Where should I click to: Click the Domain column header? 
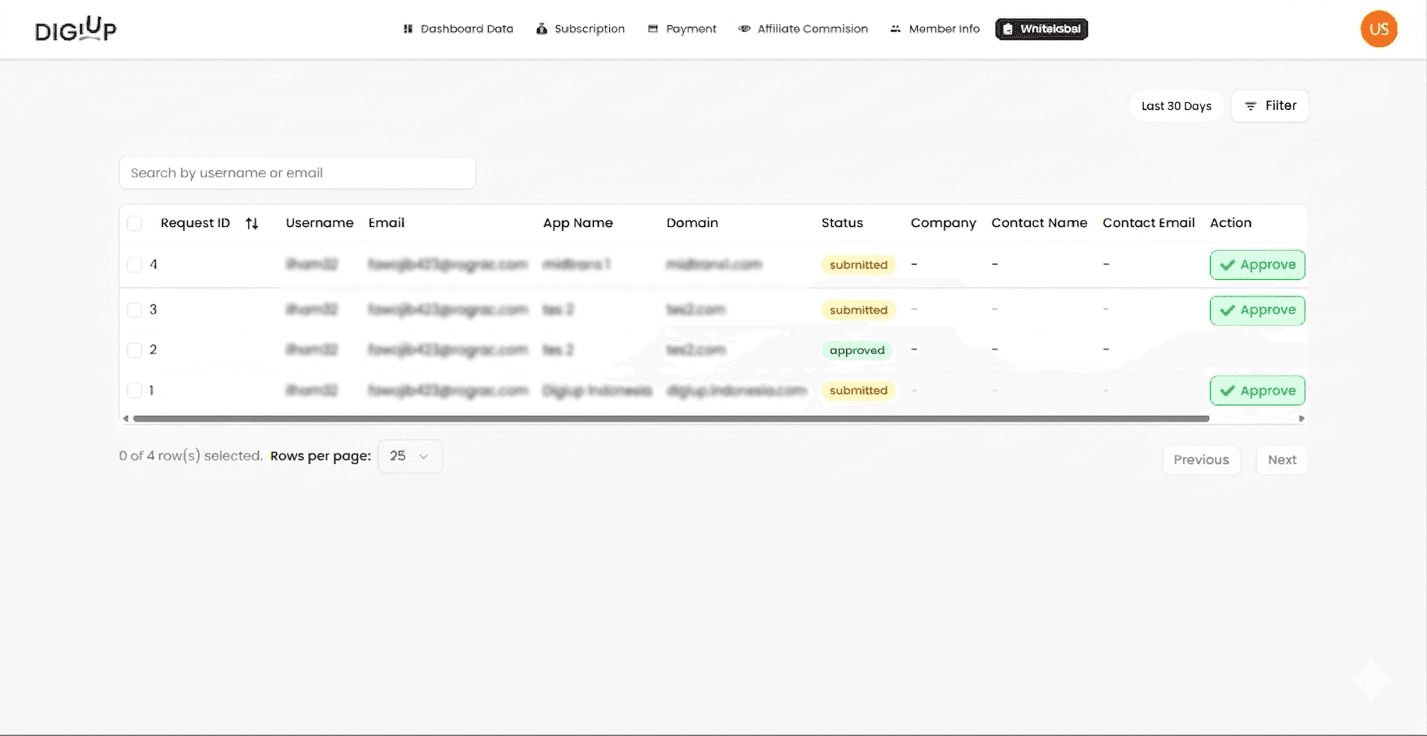point(692,223)
